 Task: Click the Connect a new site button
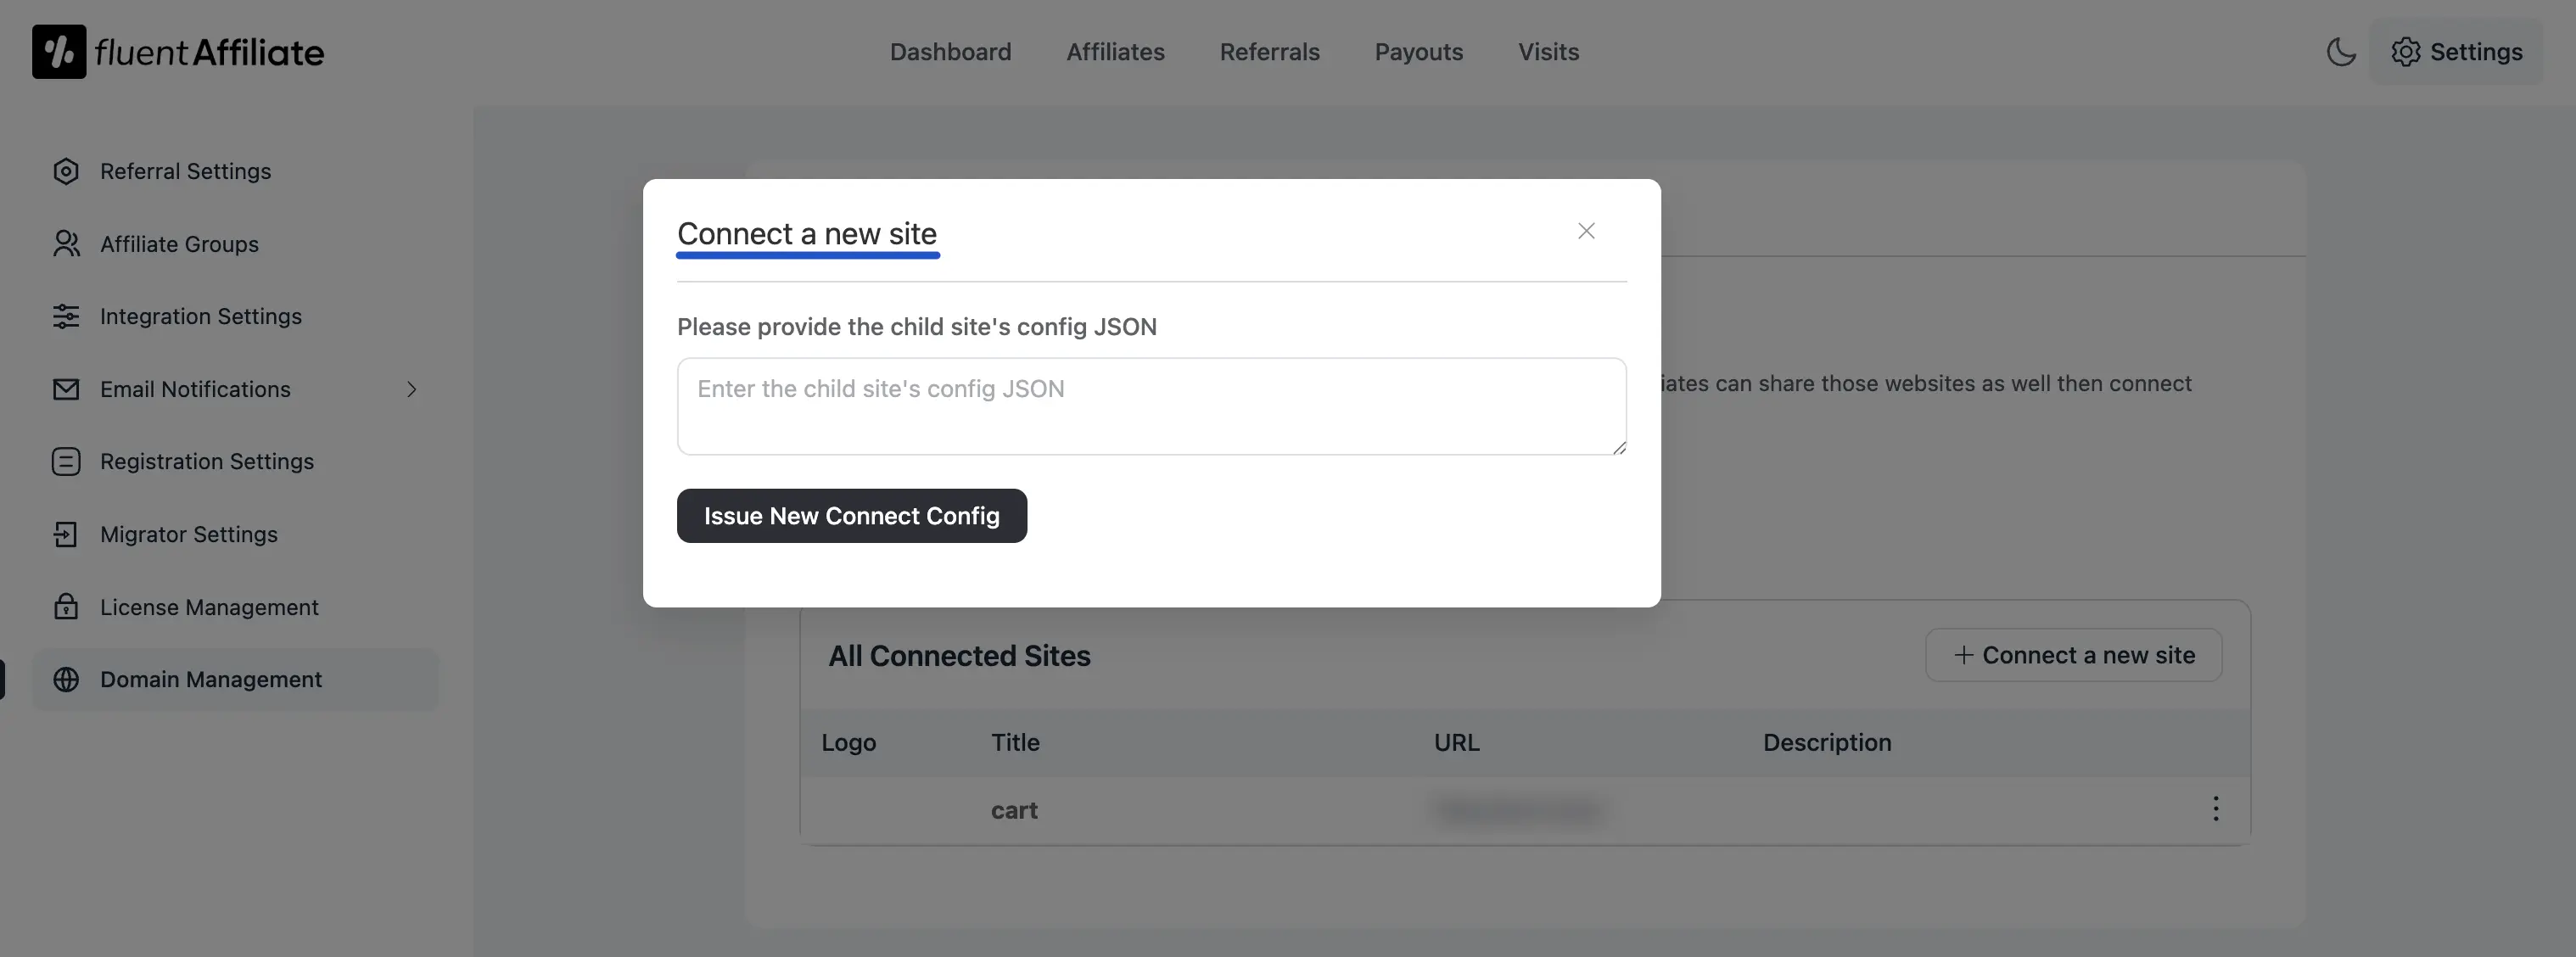(x=2073, y=654)
